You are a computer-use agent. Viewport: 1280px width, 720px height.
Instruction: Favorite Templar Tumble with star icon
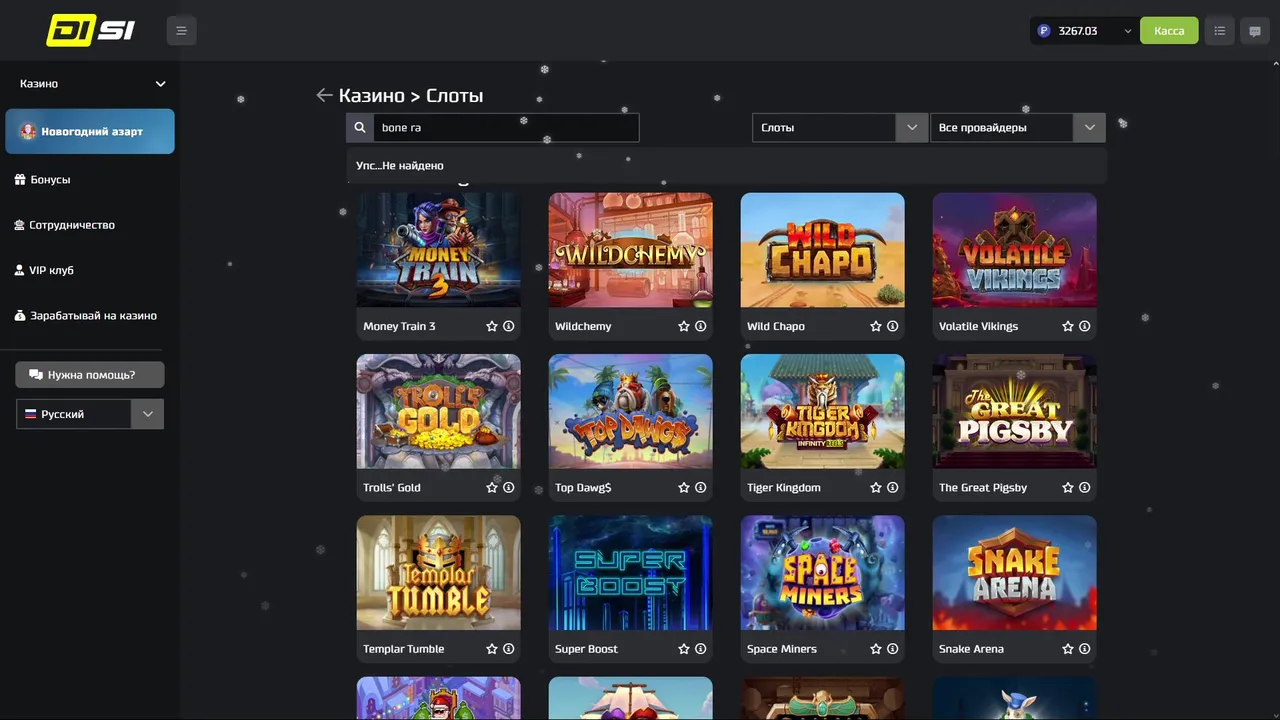492,649
